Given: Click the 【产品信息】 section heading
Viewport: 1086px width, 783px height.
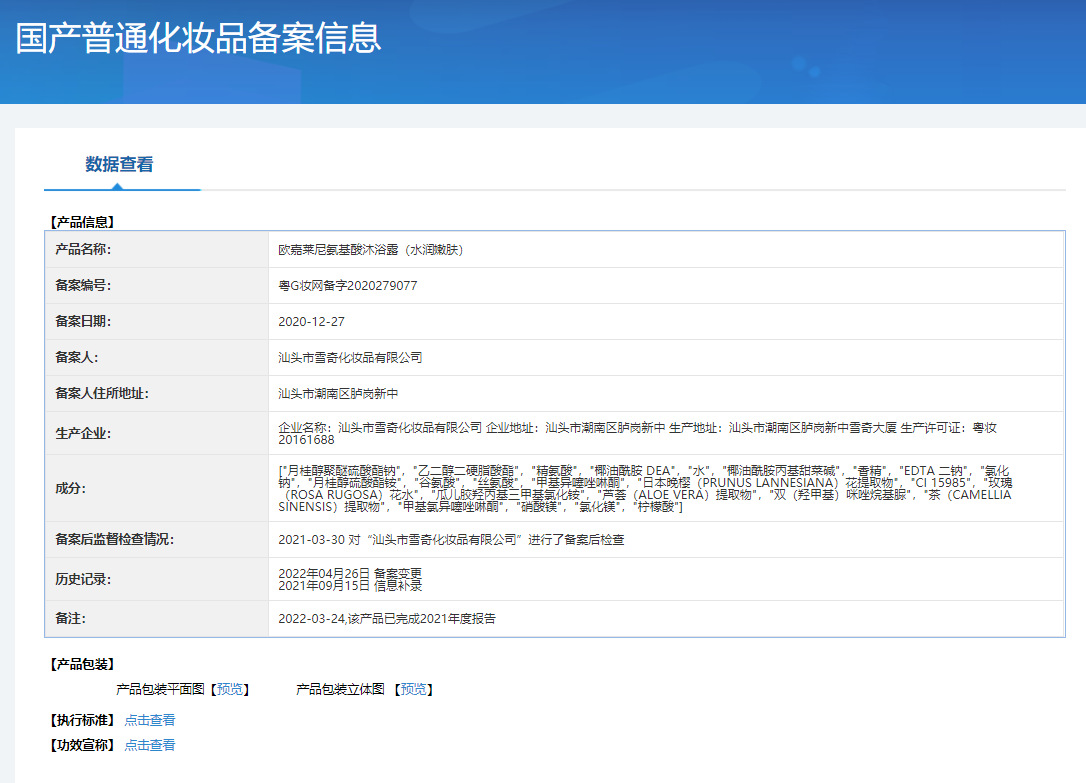Looking at the screenshot, I should pyautogui.click(x=82, y=222).
